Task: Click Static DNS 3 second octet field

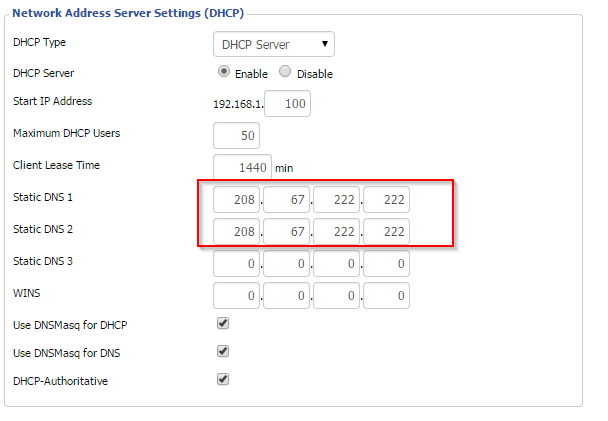Action: point(286,264)
